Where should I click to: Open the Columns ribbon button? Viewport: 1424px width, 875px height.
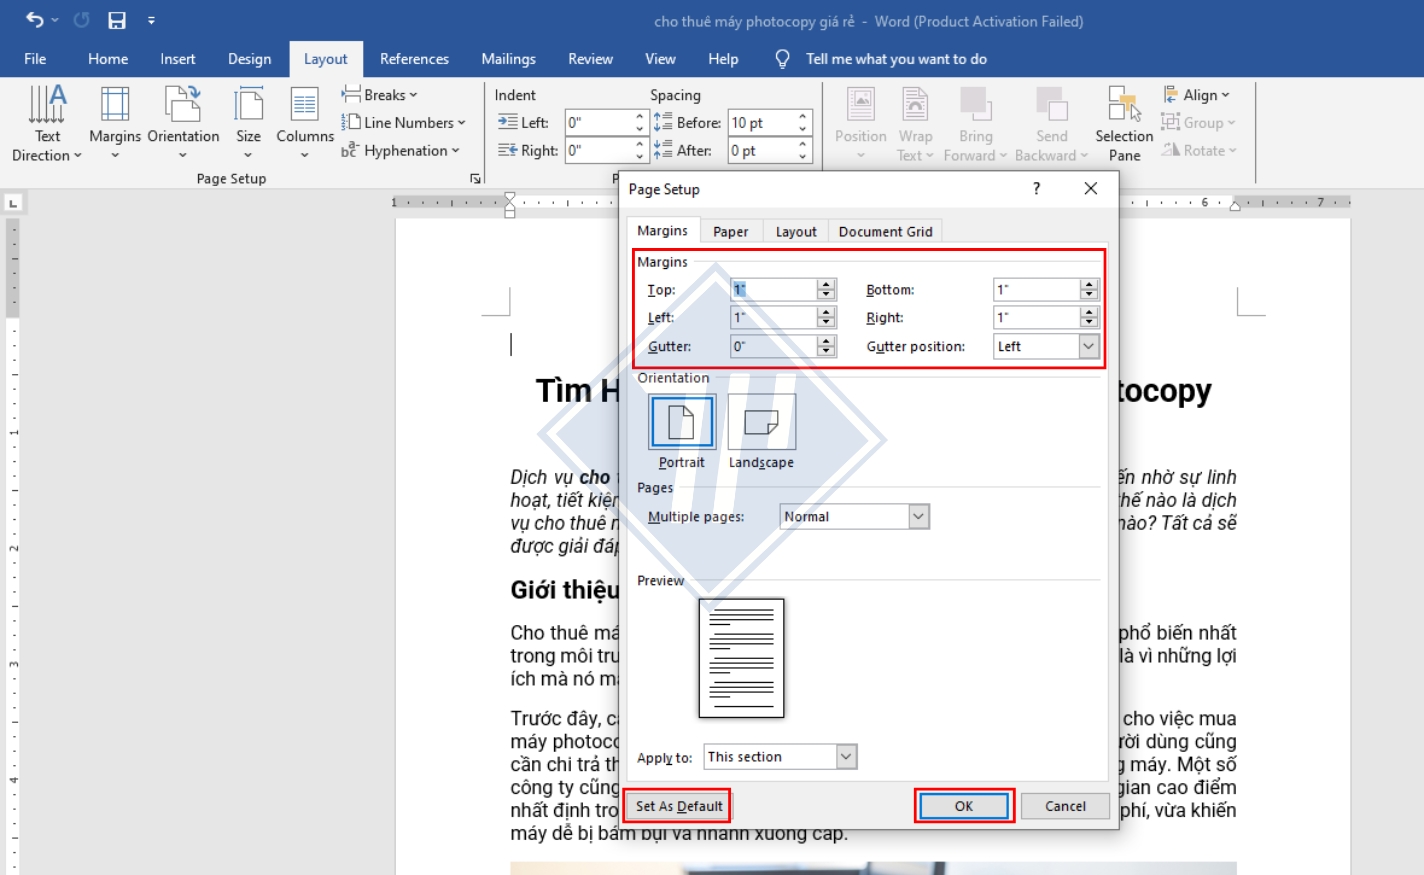click(x=305, y=120)
